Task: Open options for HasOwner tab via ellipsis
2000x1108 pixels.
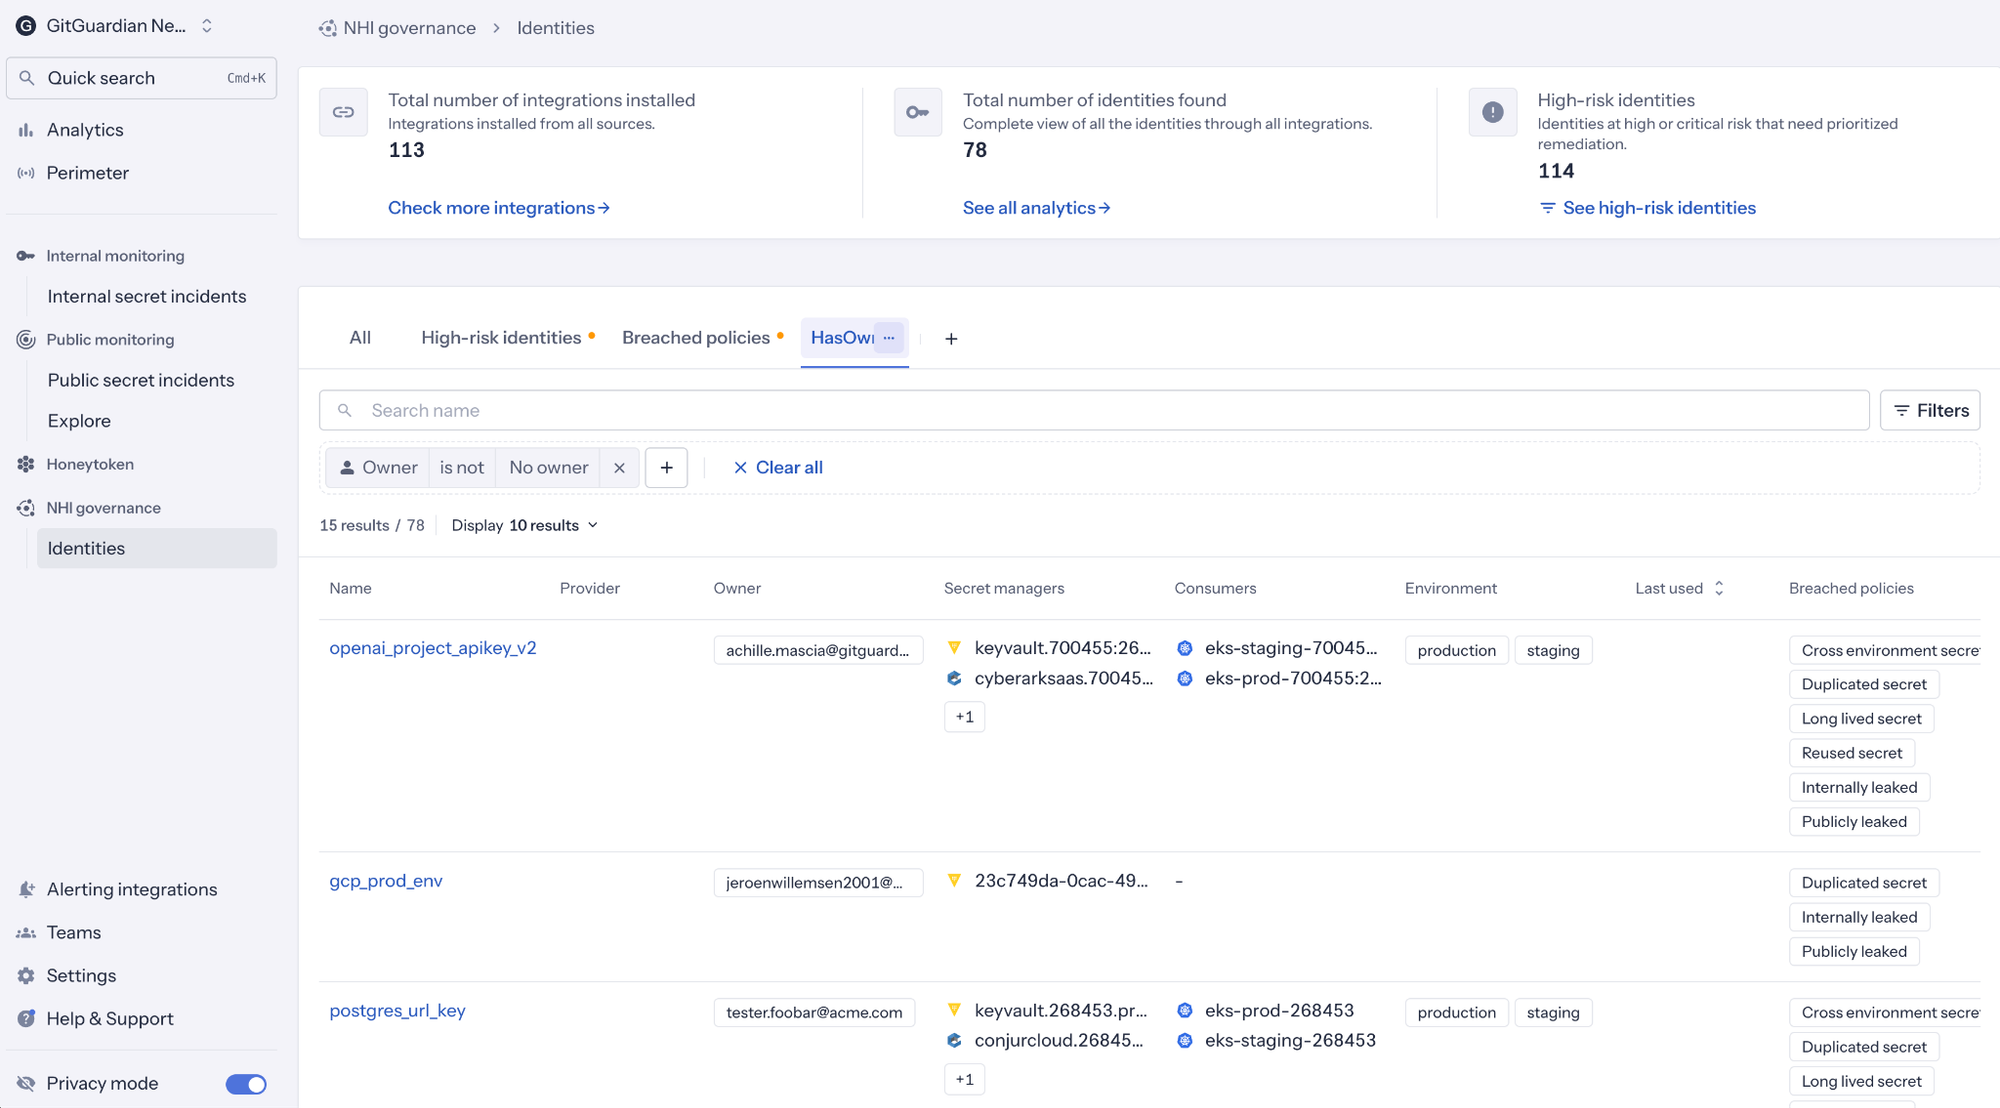Action: click(889, 338)
